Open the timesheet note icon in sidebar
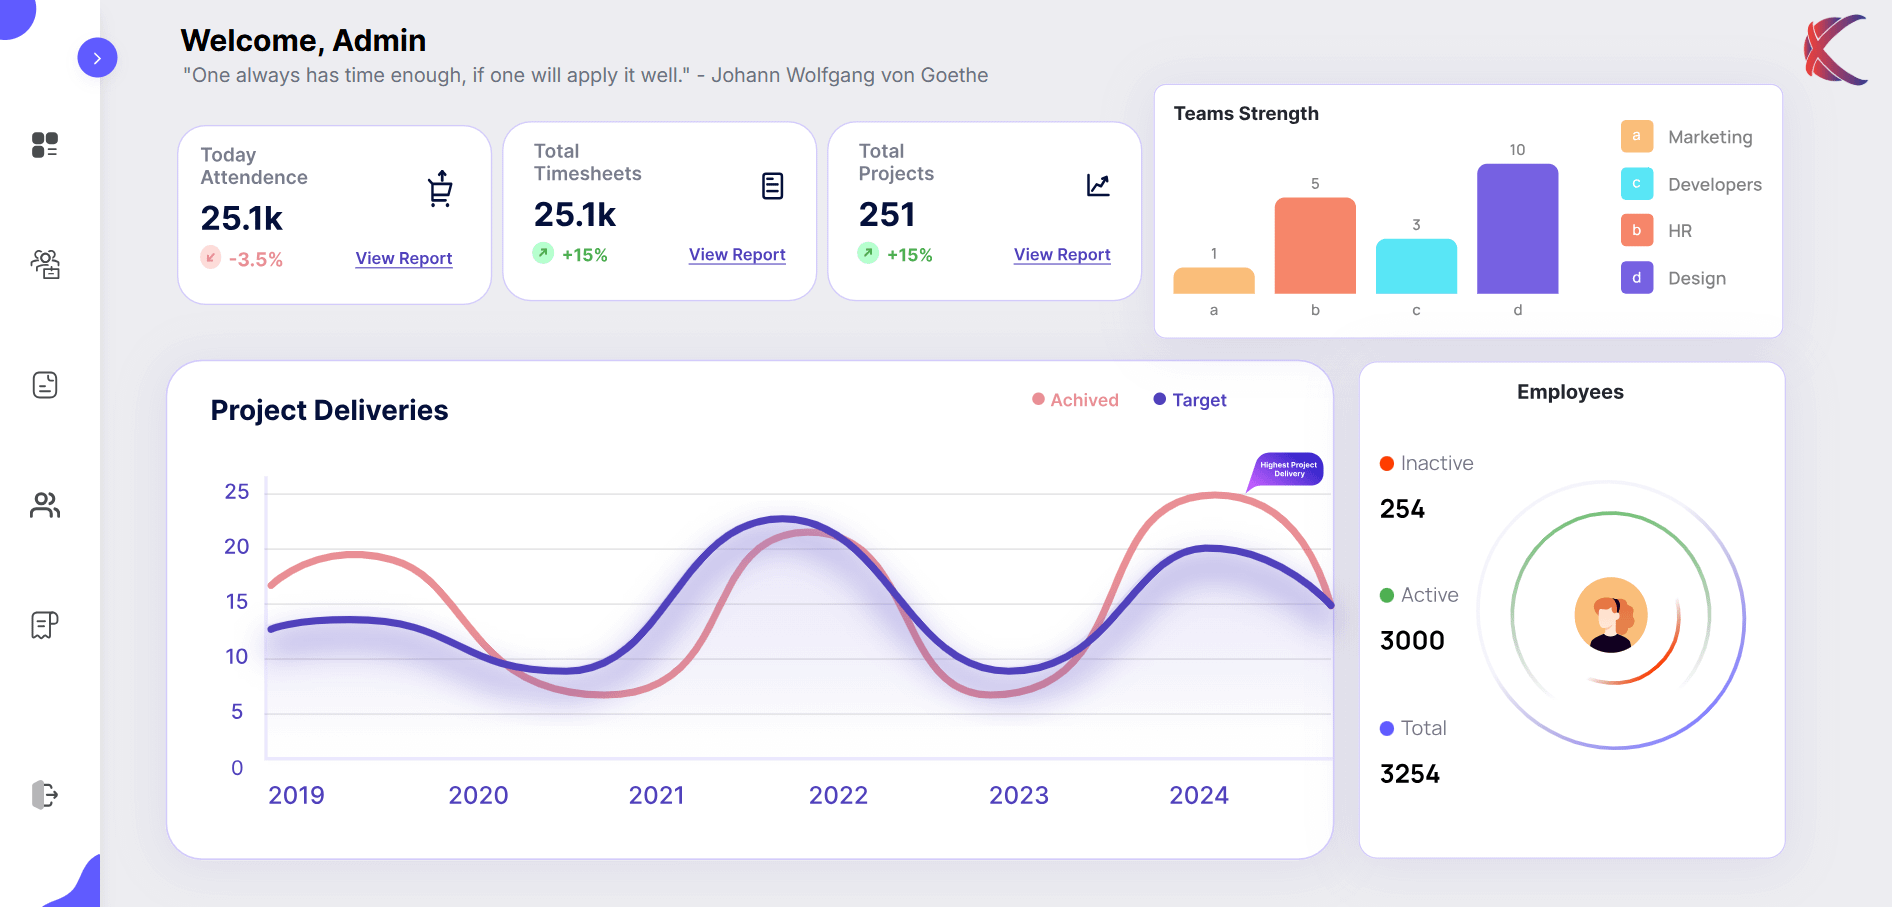This screenshot has height=907, width=1892. coord(45,385)
